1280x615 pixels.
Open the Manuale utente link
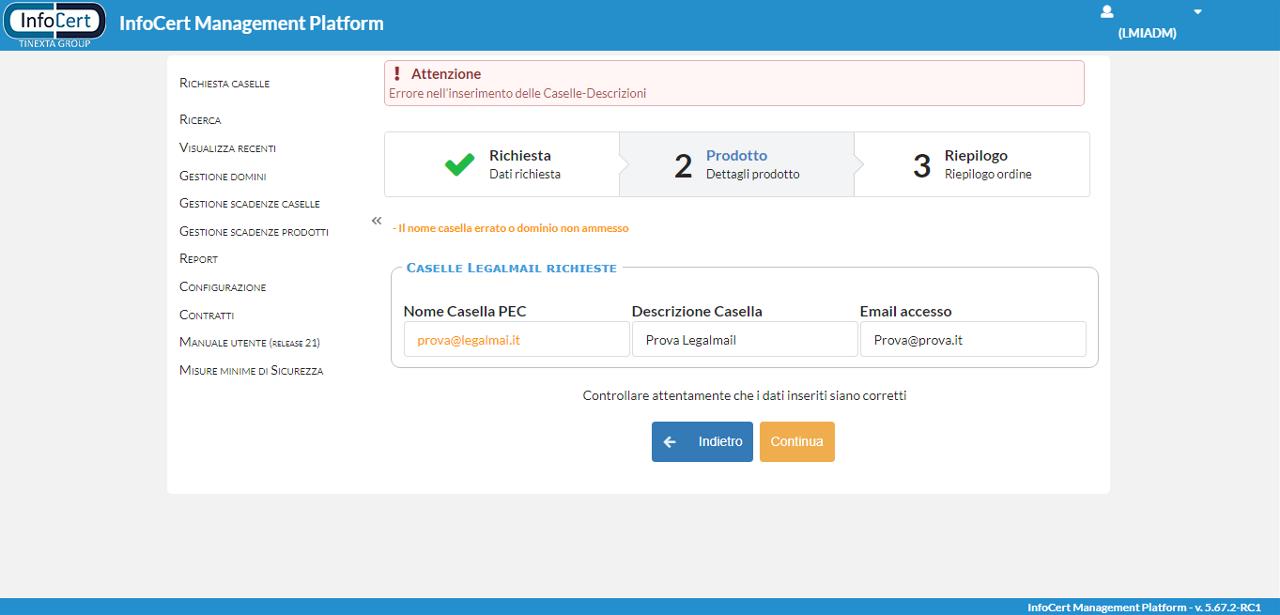pos(249,342)
